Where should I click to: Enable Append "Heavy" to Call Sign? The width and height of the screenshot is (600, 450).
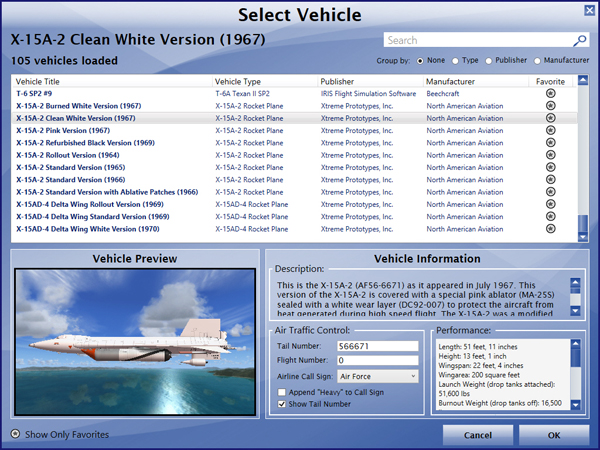[282, 392]
